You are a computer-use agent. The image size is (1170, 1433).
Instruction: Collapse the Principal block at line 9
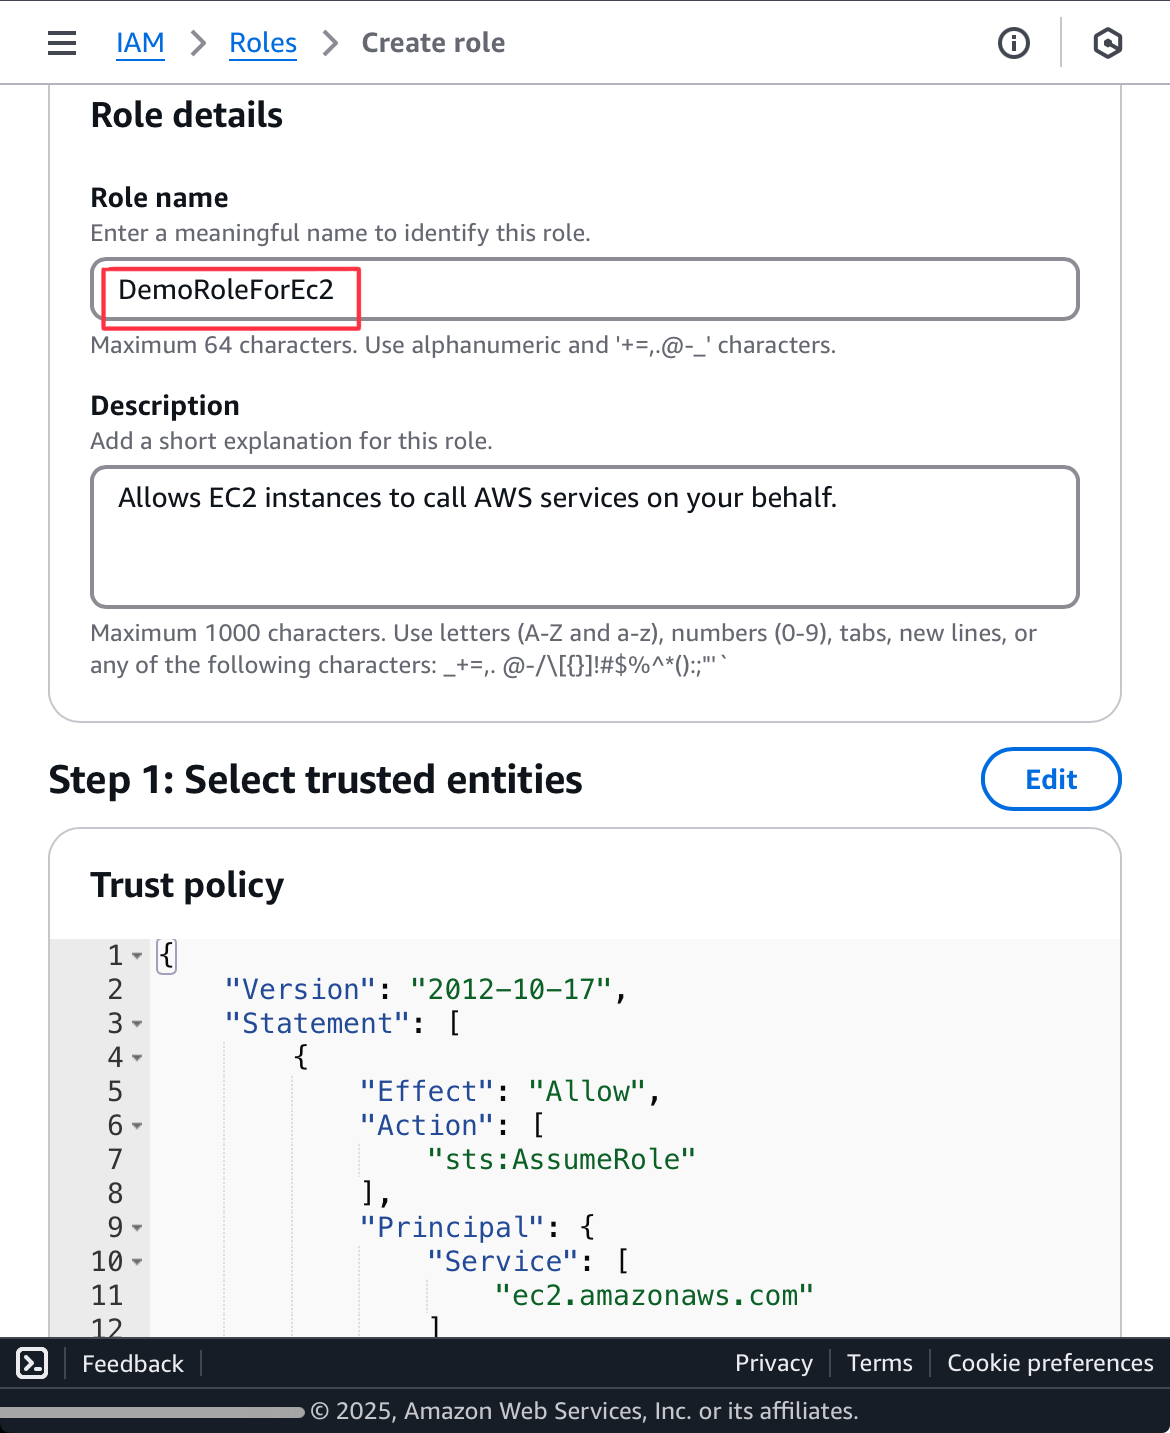tap(137, 1228)
